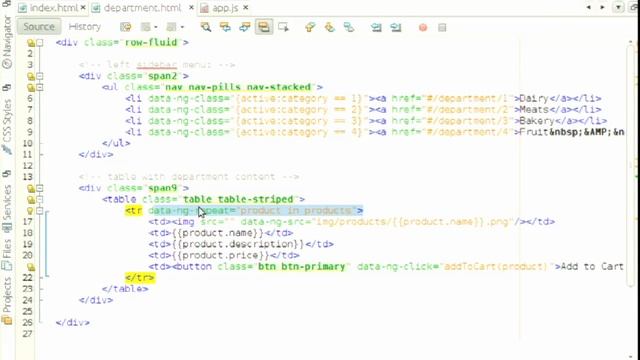This screenshot has height=360, width=640.
Task: Maximize the editor window icon
Action: coord(633,8)
